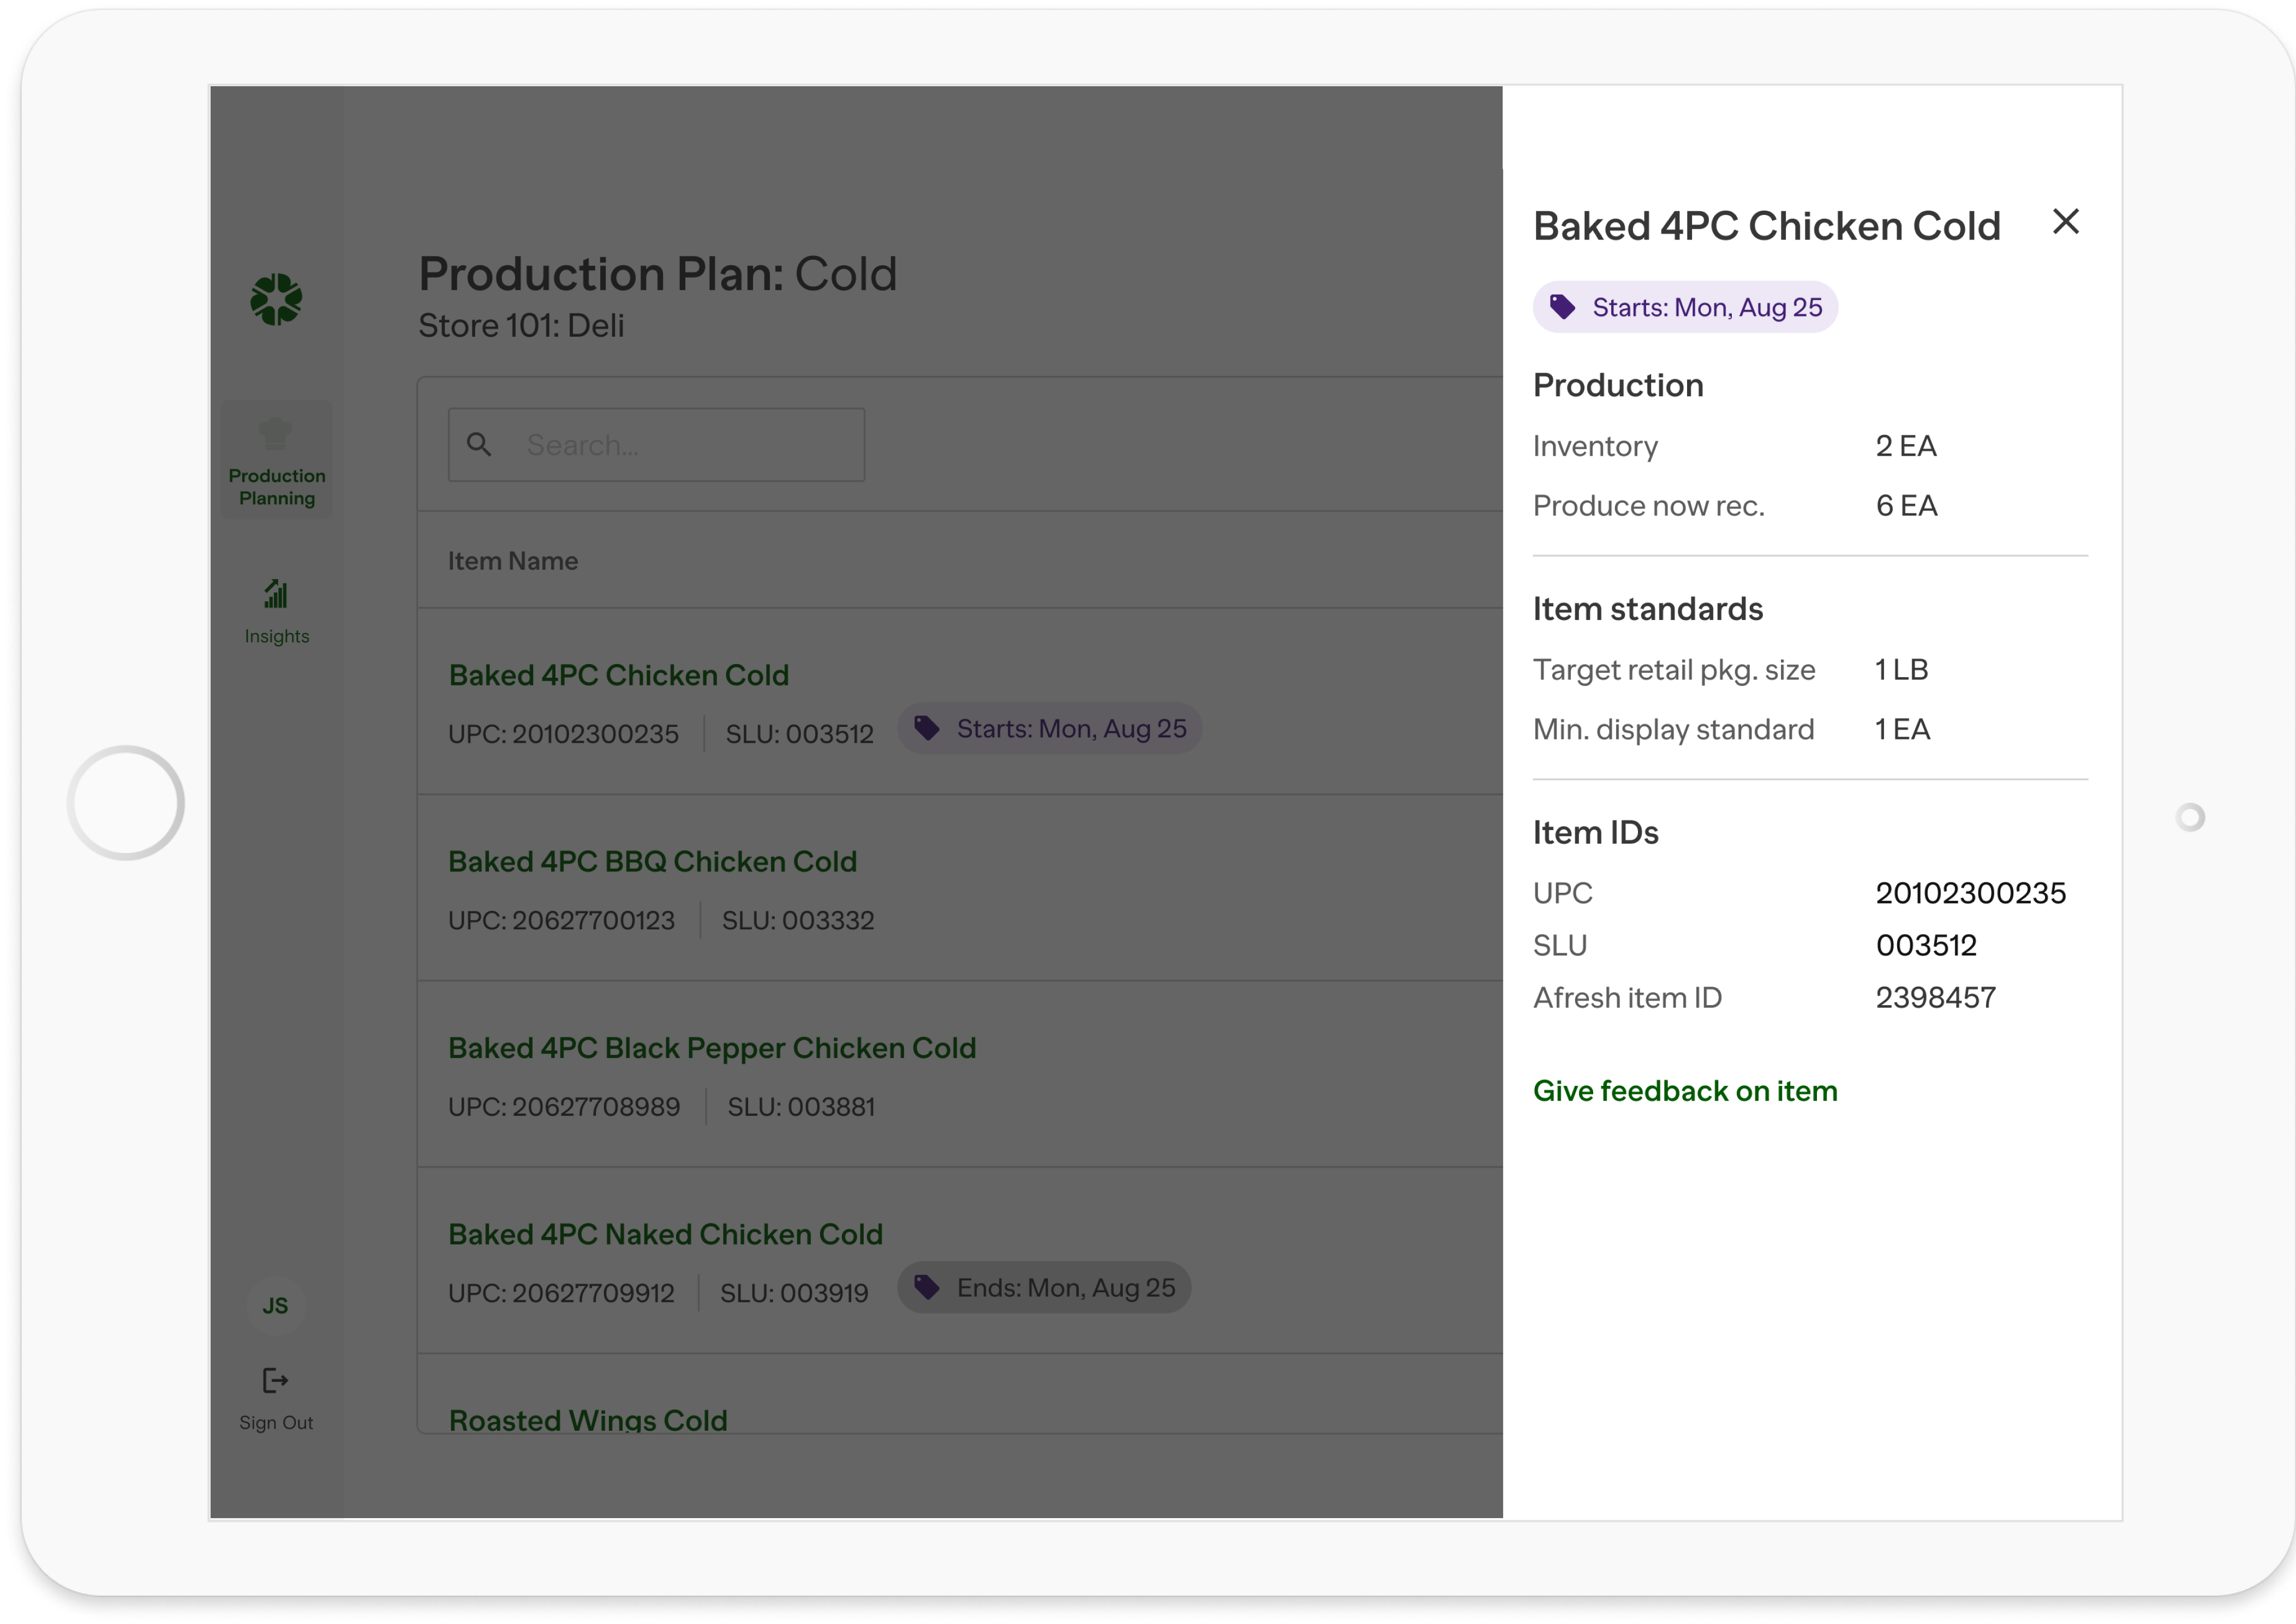The width and height of the screenshot is (2296, 1624).
Task: Select the Roasted Wings Cold item
Action: [x=588, y=1419]
